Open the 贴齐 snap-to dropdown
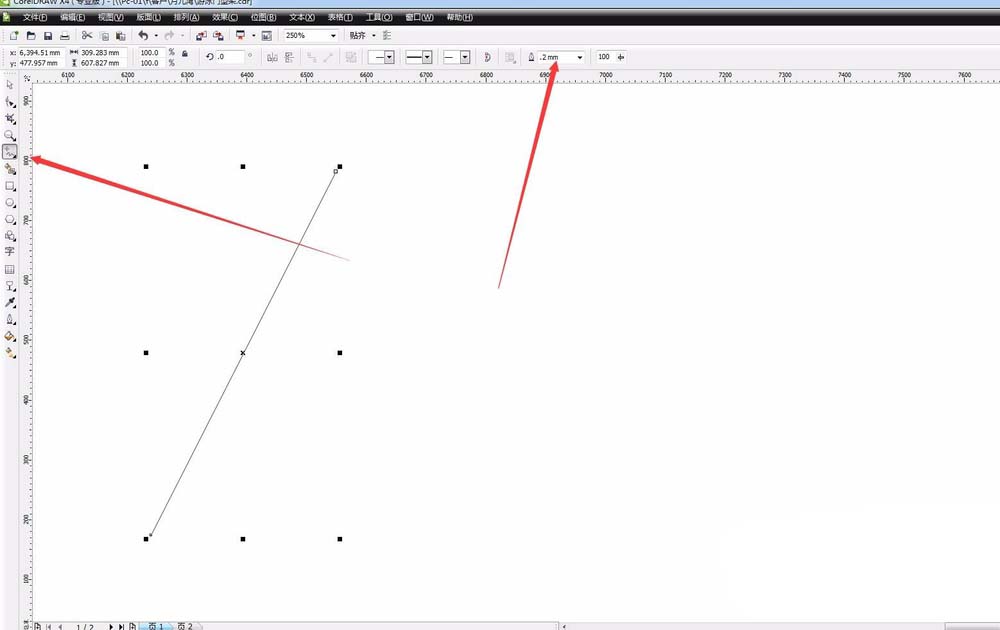 point(373,36)
